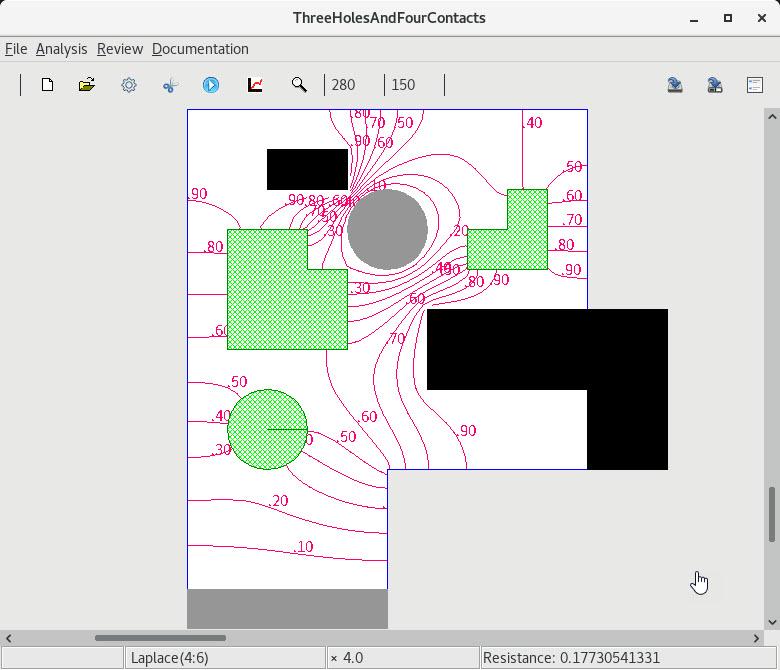Open the list panel icon at far right
This screenshot has width=780, height=670.
(x=755, y=85)
